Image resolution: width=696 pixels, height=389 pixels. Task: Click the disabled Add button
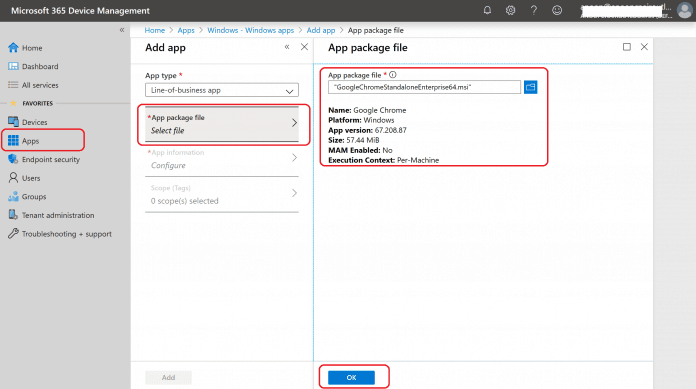(x=168, y=377)
